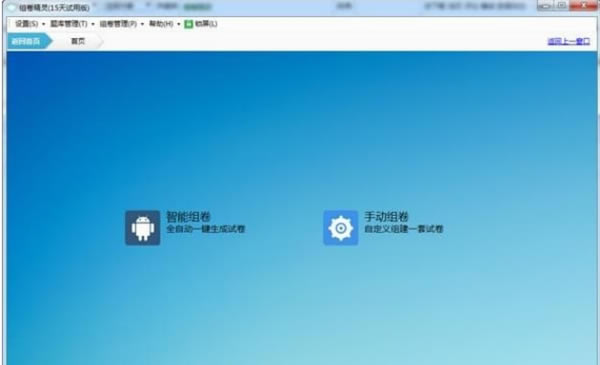Viewport: 600px width, 365px height.
Task: Expand the dropdown arrow next to 设置(S)
Action: 44,24
